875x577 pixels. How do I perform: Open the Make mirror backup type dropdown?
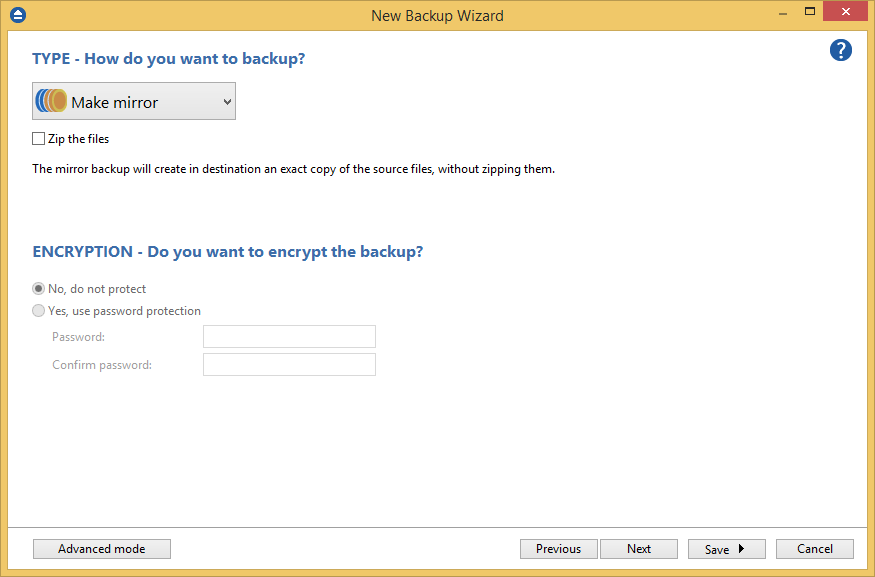tap(133, 100)
